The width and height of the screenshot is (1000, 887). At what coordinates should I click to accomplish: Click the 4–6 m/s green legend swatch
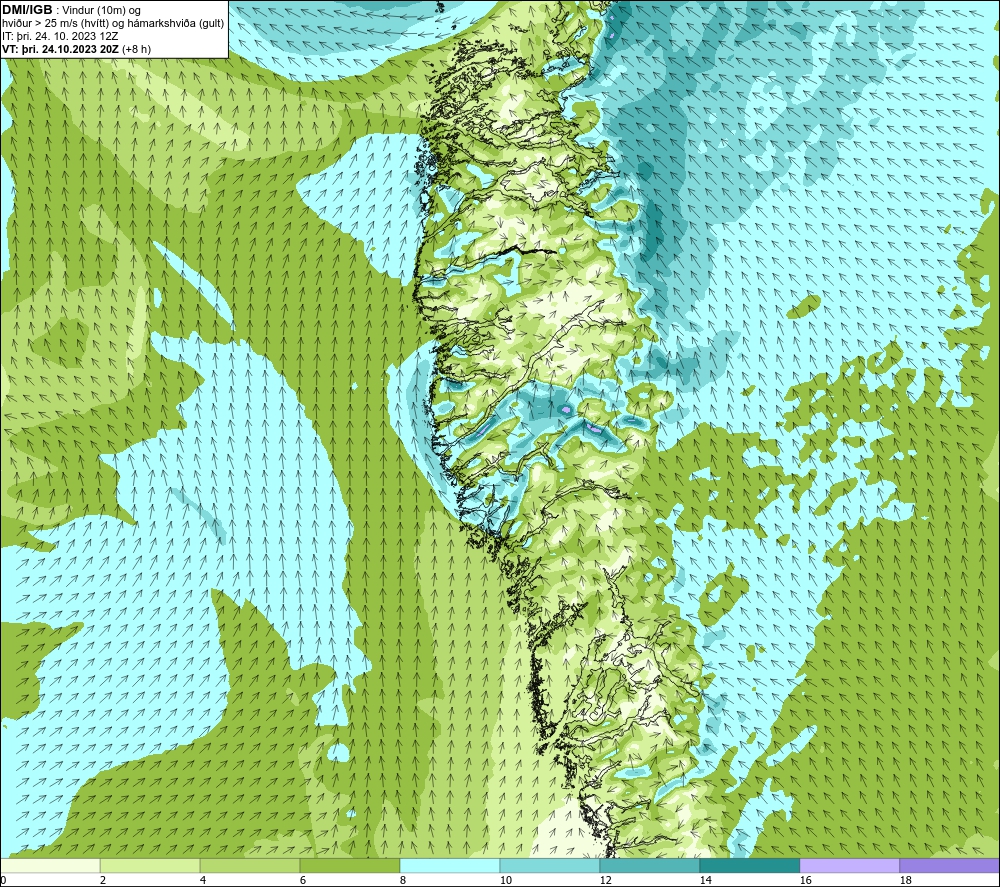coord(250,865)
